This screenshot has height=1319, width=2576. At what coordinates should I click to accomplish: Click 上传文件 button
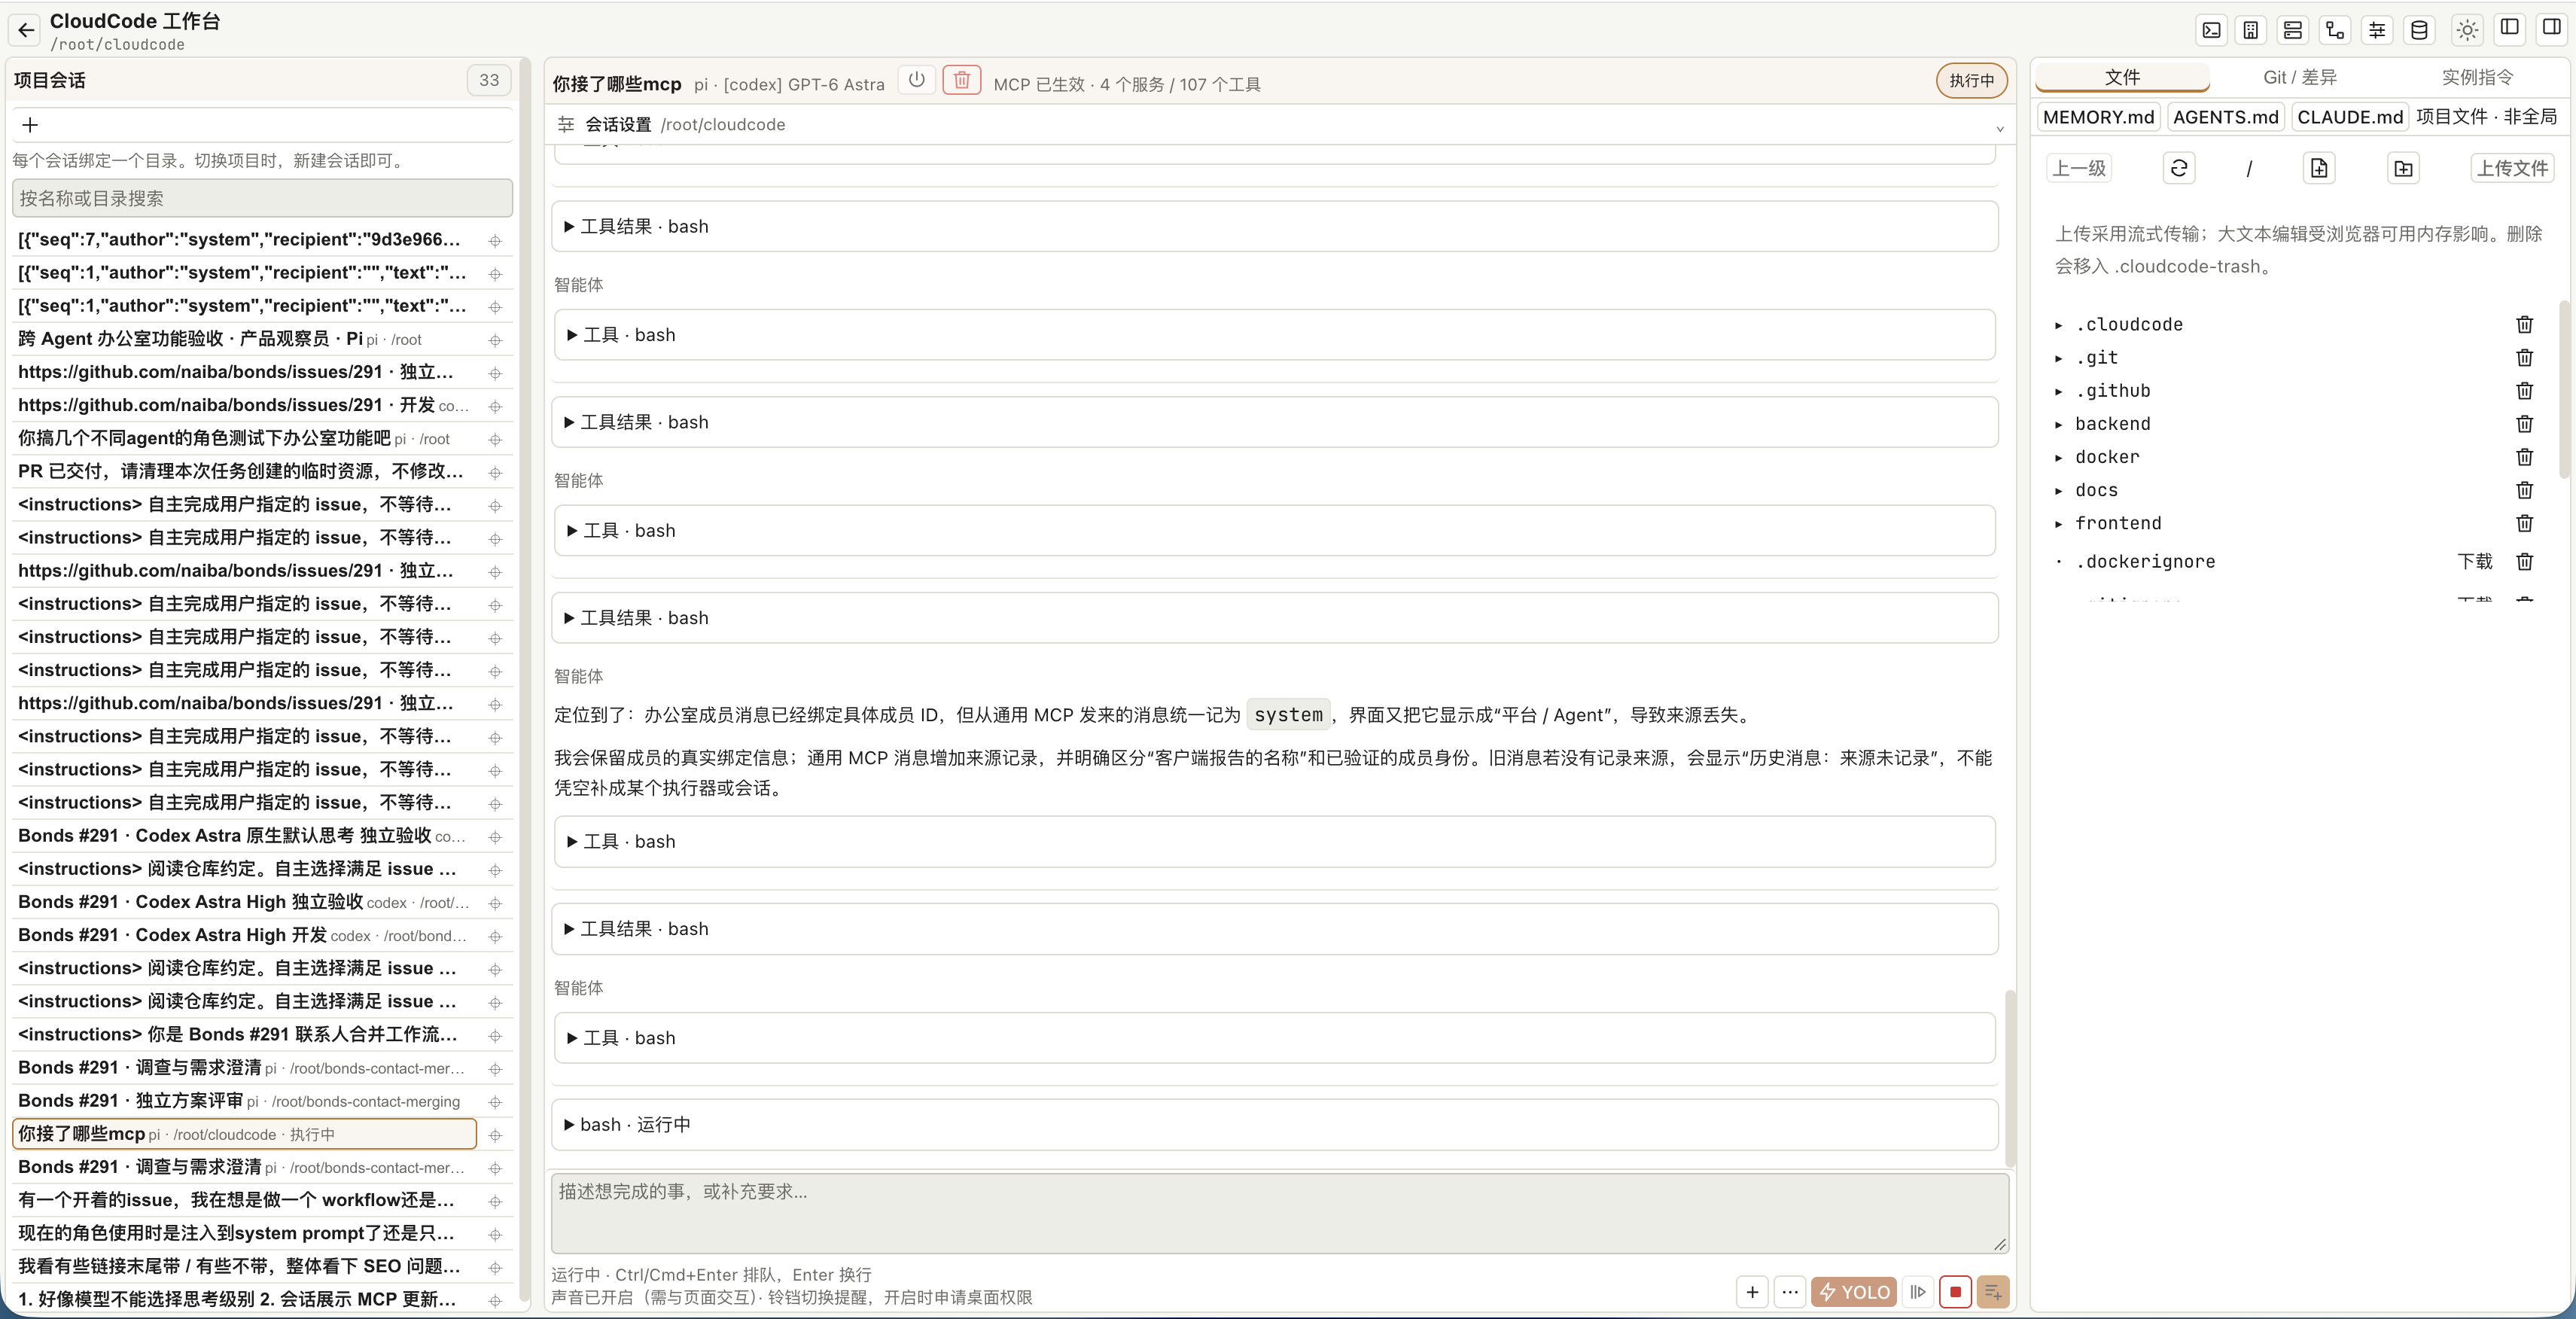[x=2511, y=168]
